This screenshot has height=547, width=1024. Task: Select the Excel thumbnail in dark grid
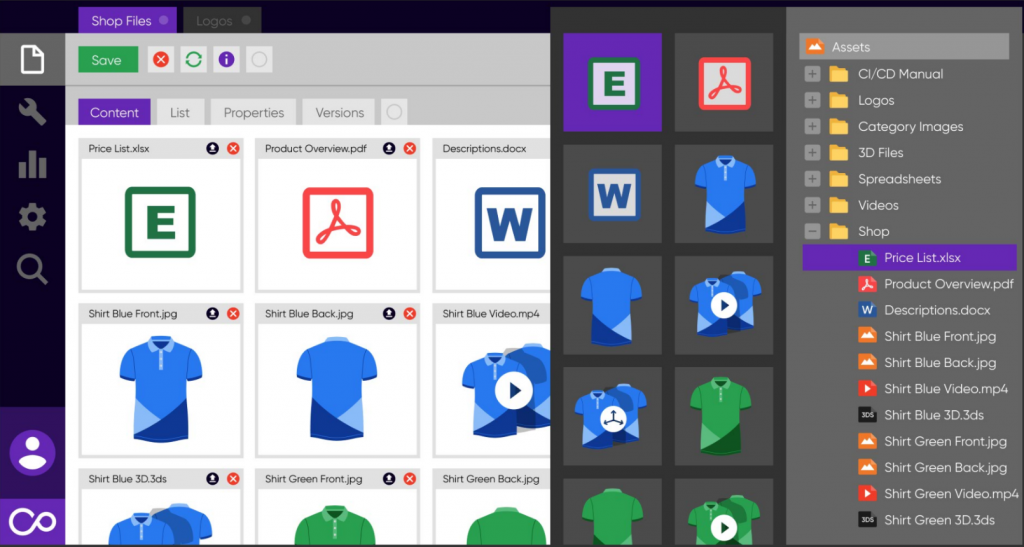pos(613,82)
